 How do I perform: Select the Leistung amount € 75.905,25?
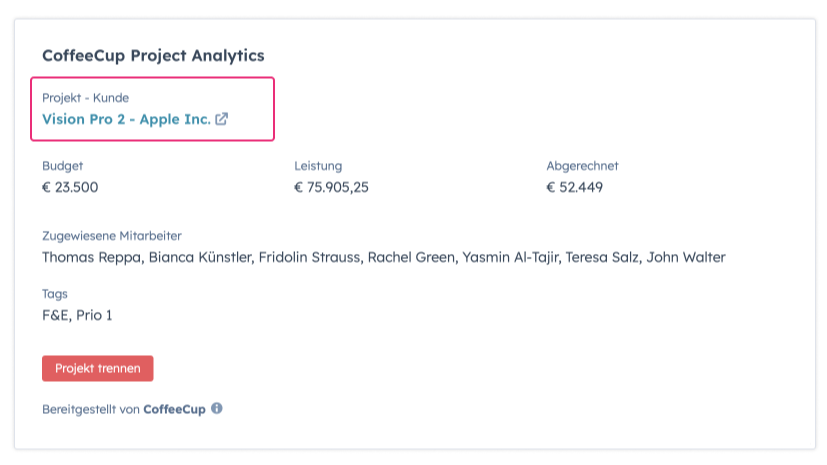pyautogui.click(x=331, y=186)
